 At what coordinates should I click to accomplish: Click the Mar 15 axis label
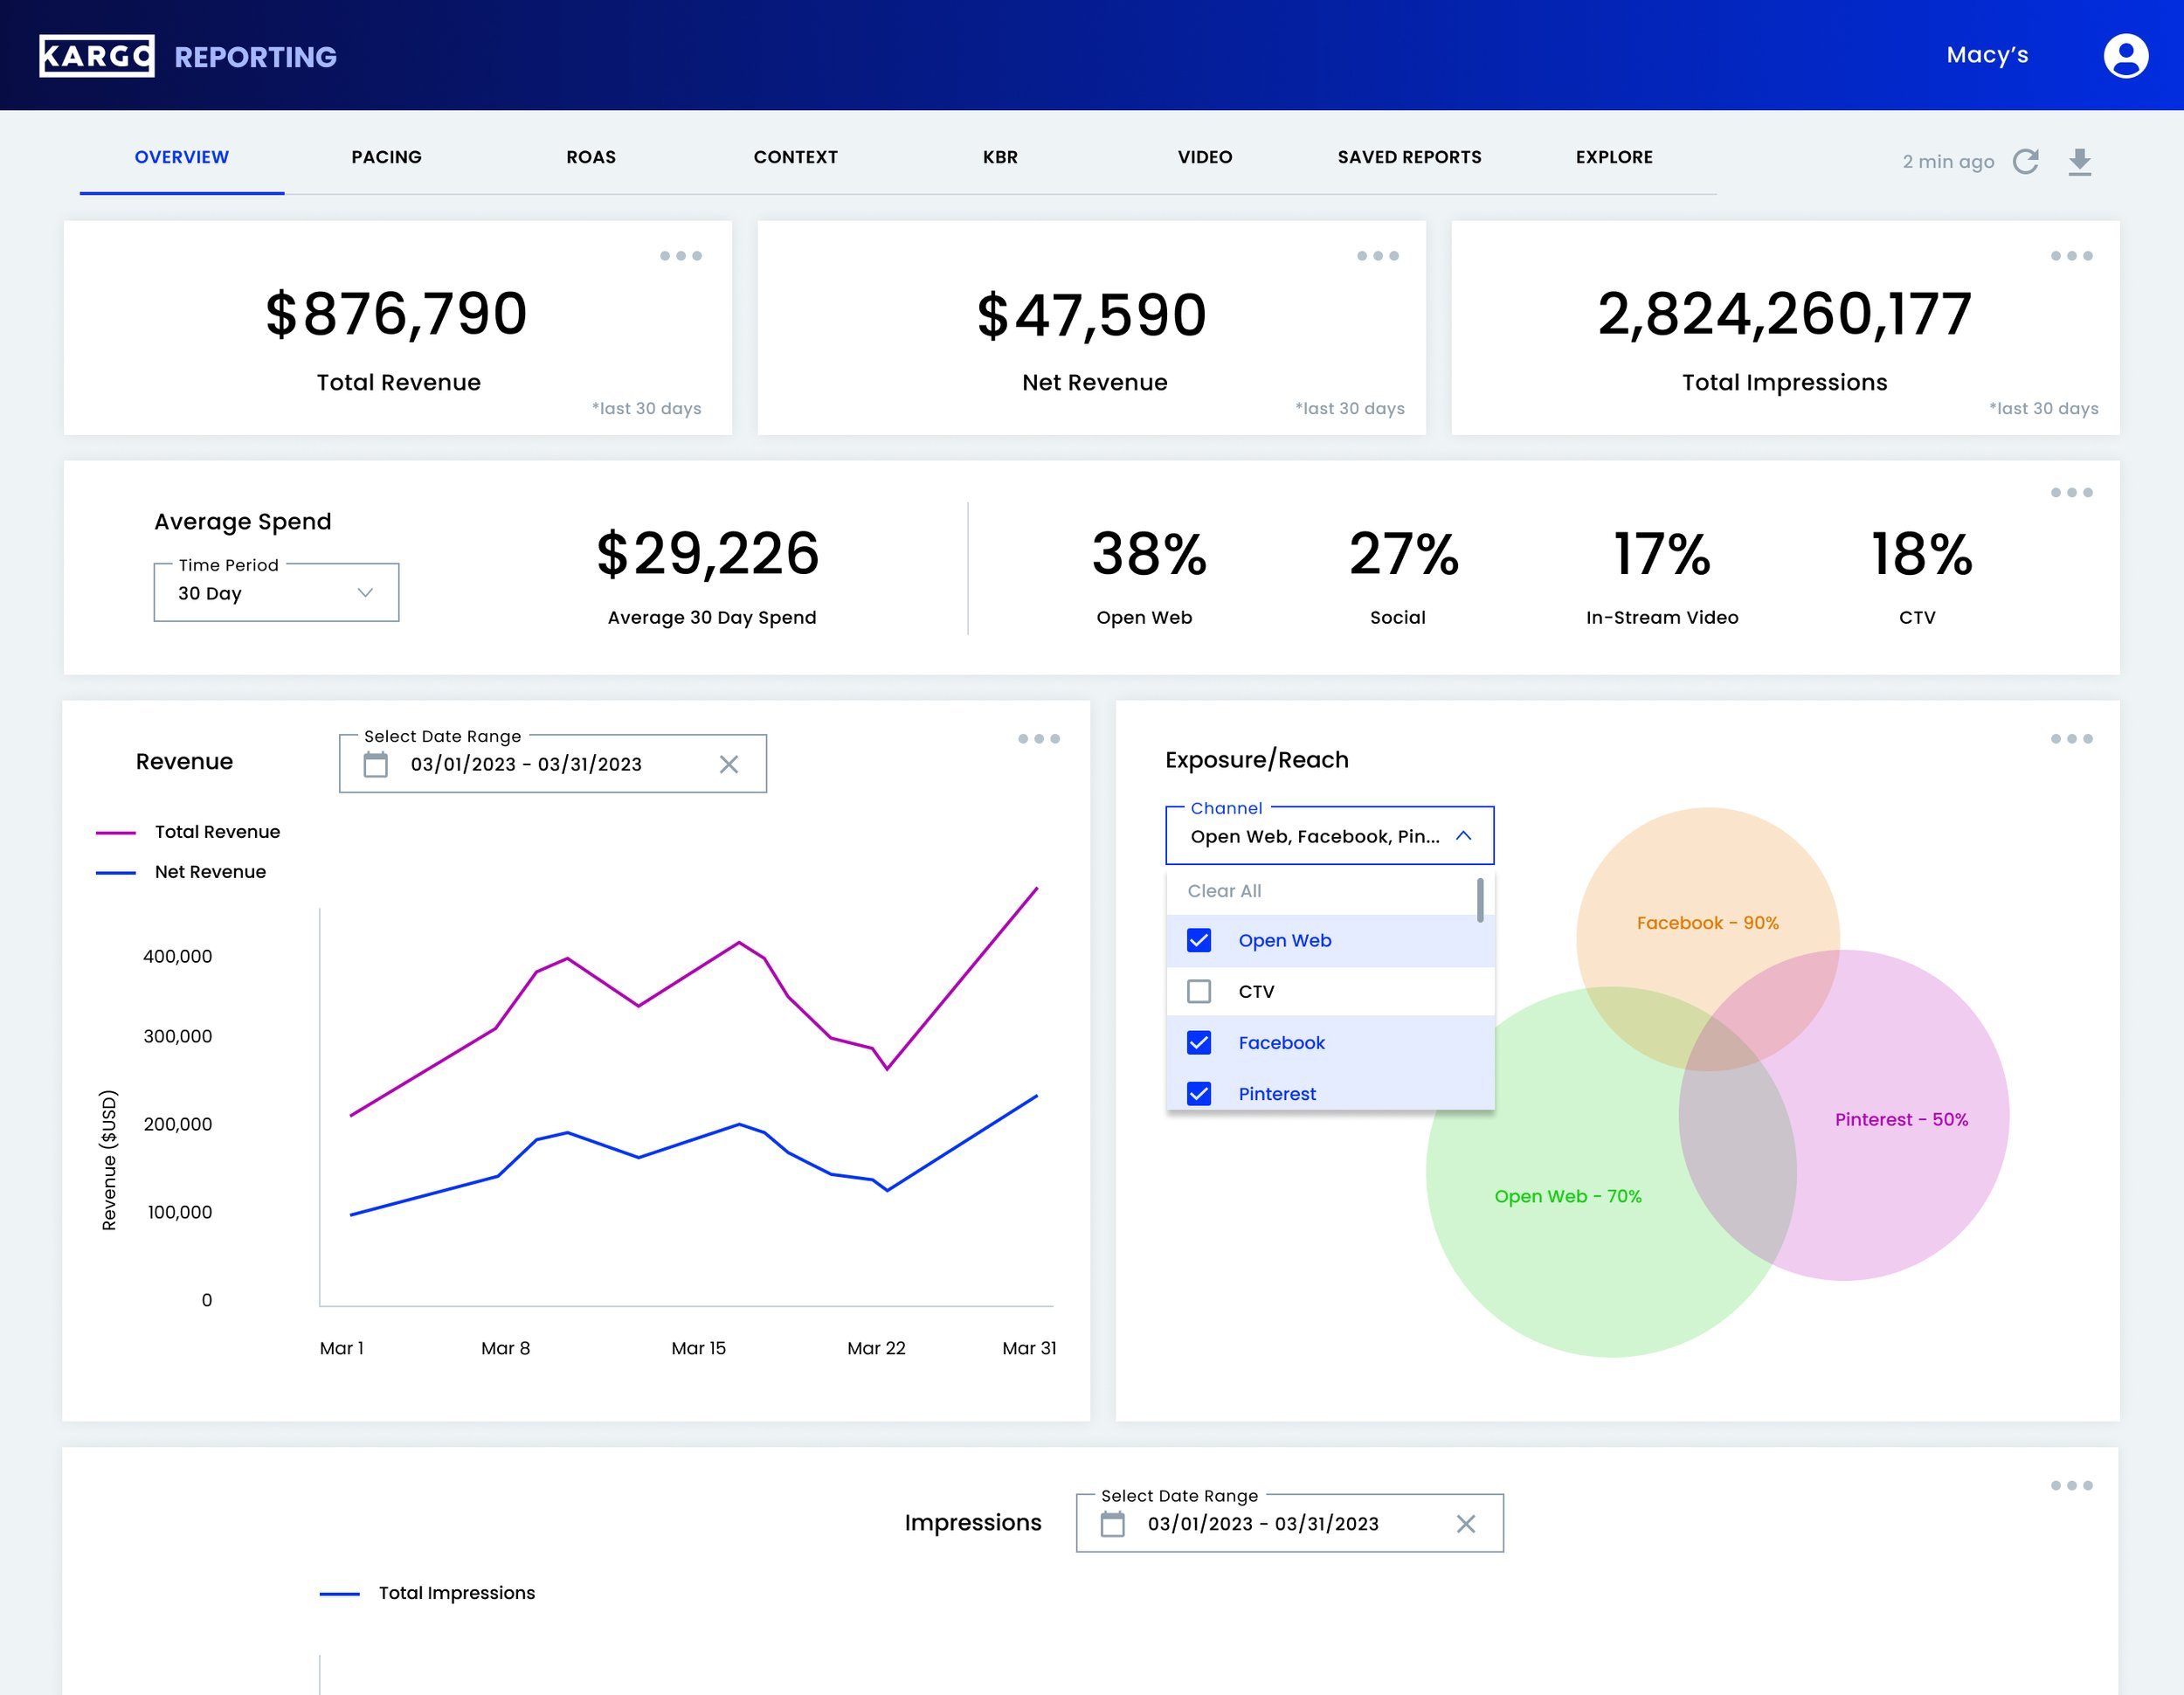point(699,1348)
